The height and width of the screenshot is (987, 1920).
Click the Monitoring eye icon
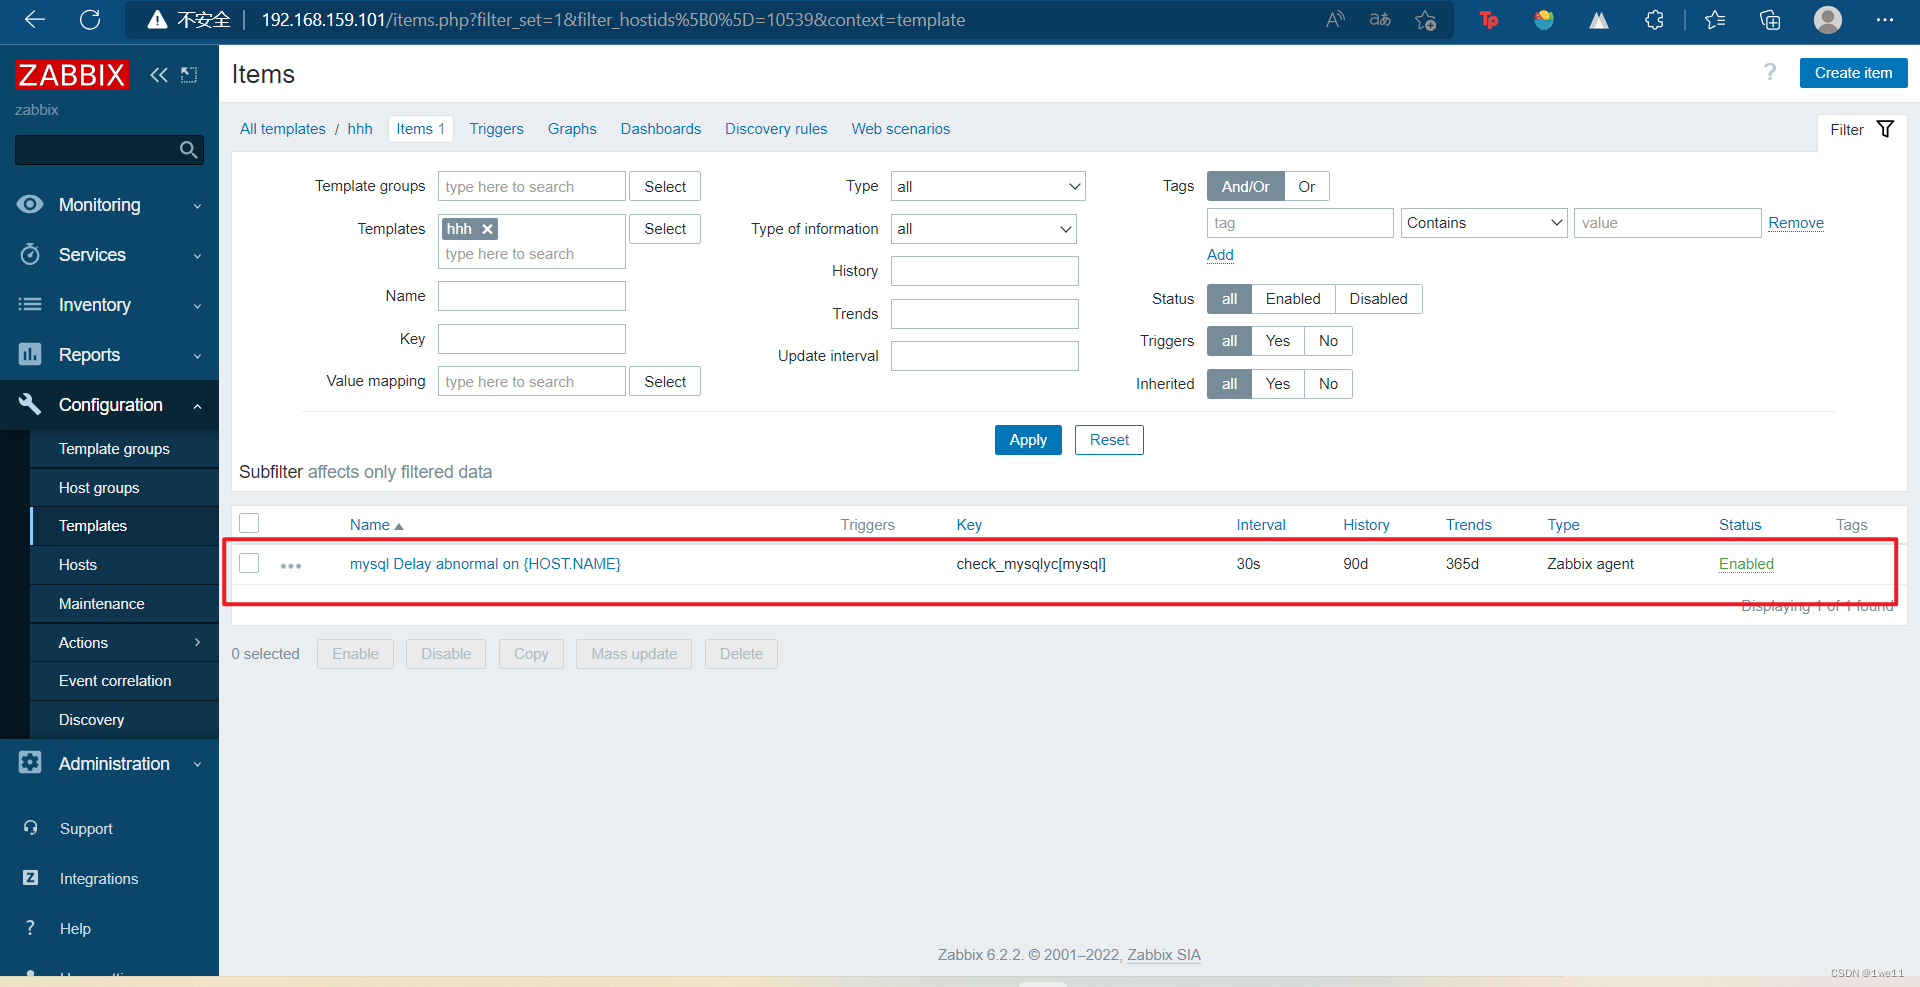click(30, 204)
